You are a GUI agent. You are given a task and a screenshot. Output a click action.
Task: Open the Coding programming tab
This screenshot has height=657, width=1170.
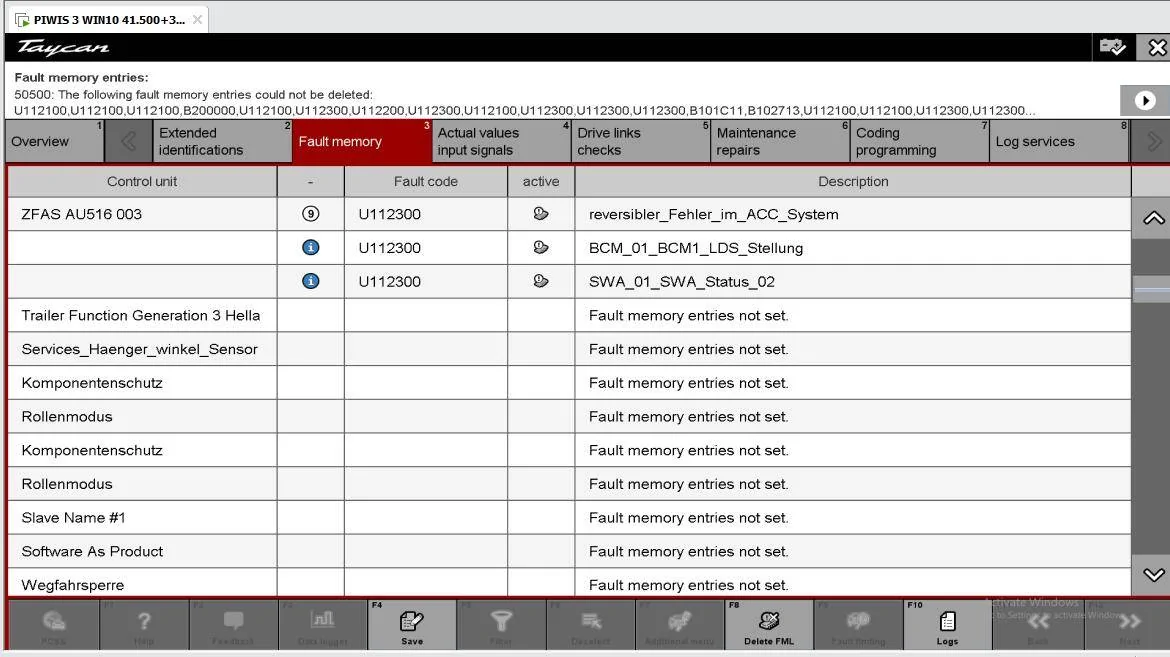point(920,141)
